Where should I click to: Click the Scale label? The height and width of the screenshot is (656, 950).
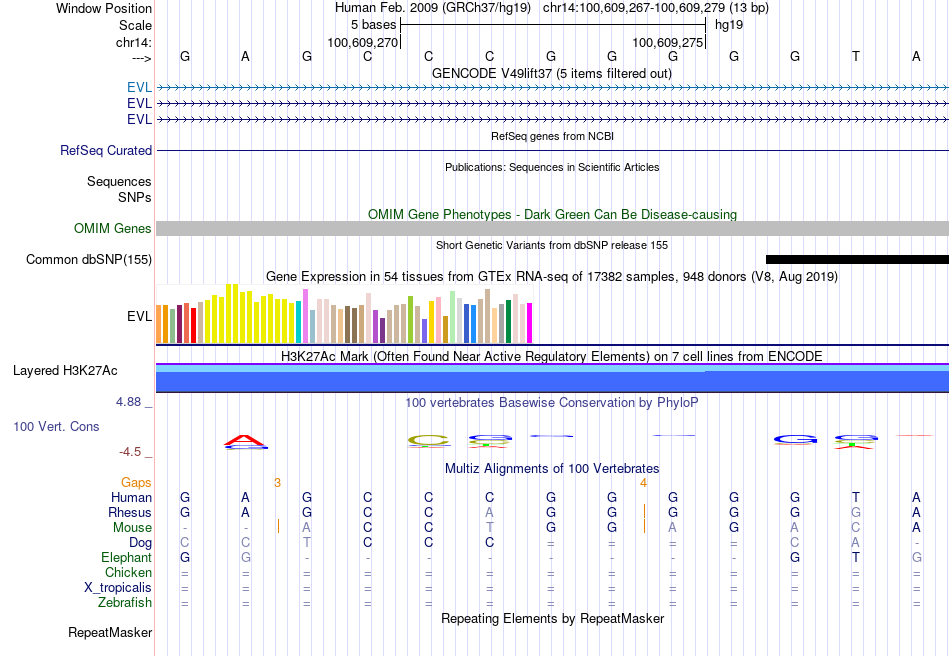click(x=135, y=25)
